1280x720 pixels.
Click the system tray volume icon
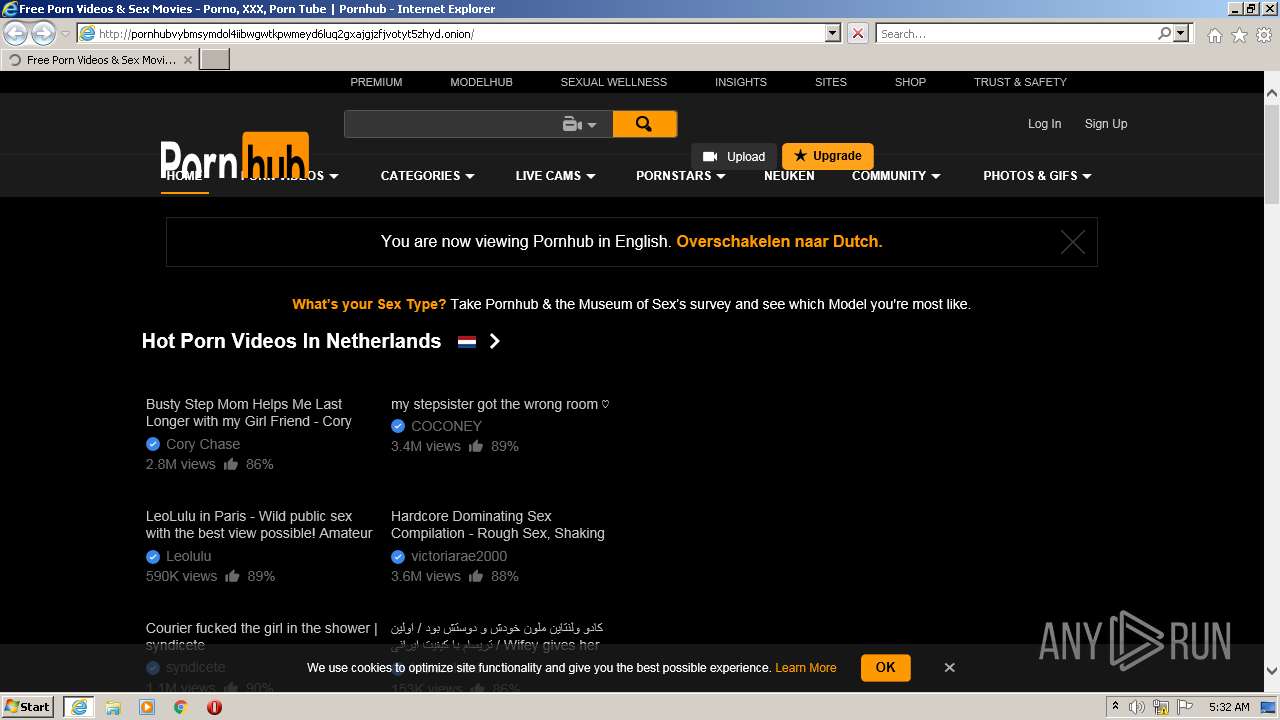pos(1136,707)
